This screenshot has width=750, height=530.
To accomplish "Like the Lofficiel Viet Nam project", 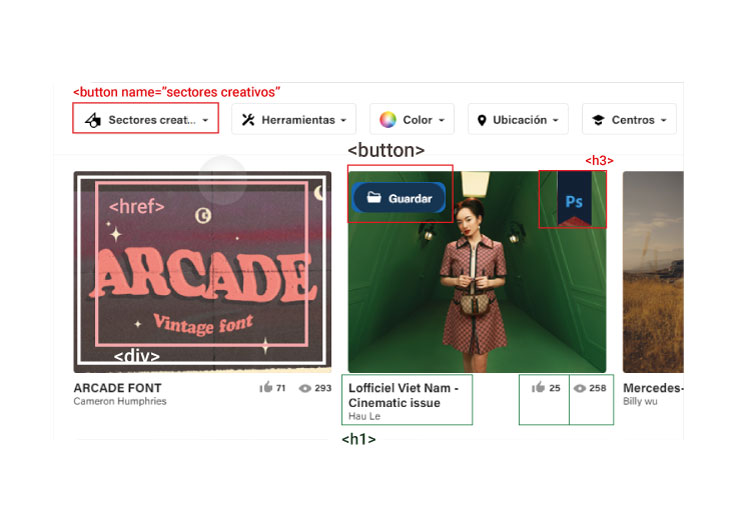I will point(538,388).
